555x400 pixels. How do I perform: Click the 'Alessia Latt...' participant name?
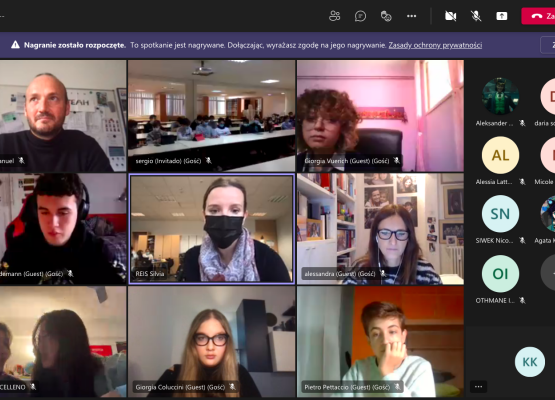(x=494, y=182)
